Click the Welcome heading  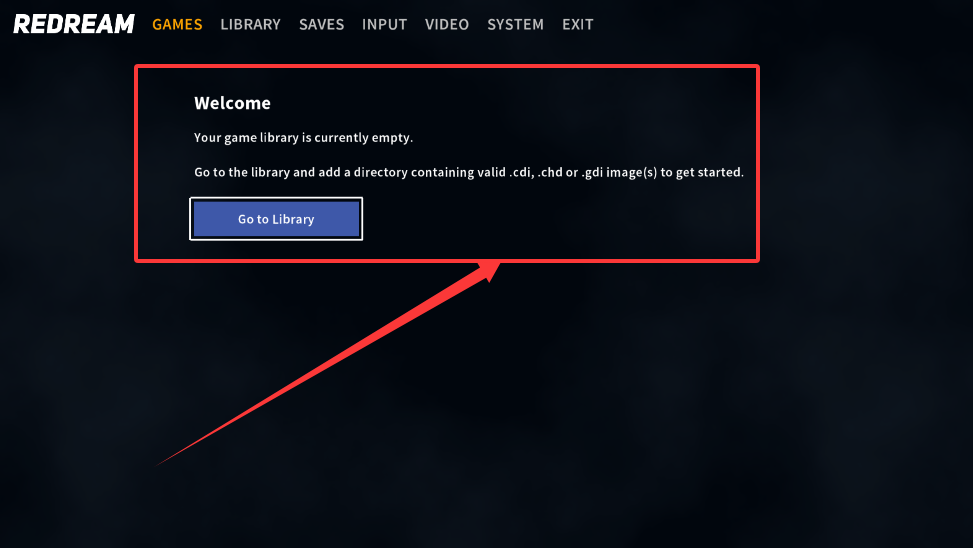coord(232,103)
